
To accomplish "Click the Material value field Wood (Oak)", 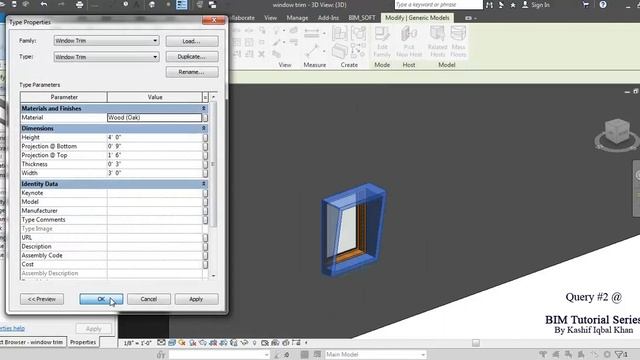I will [x=154, y=118].
